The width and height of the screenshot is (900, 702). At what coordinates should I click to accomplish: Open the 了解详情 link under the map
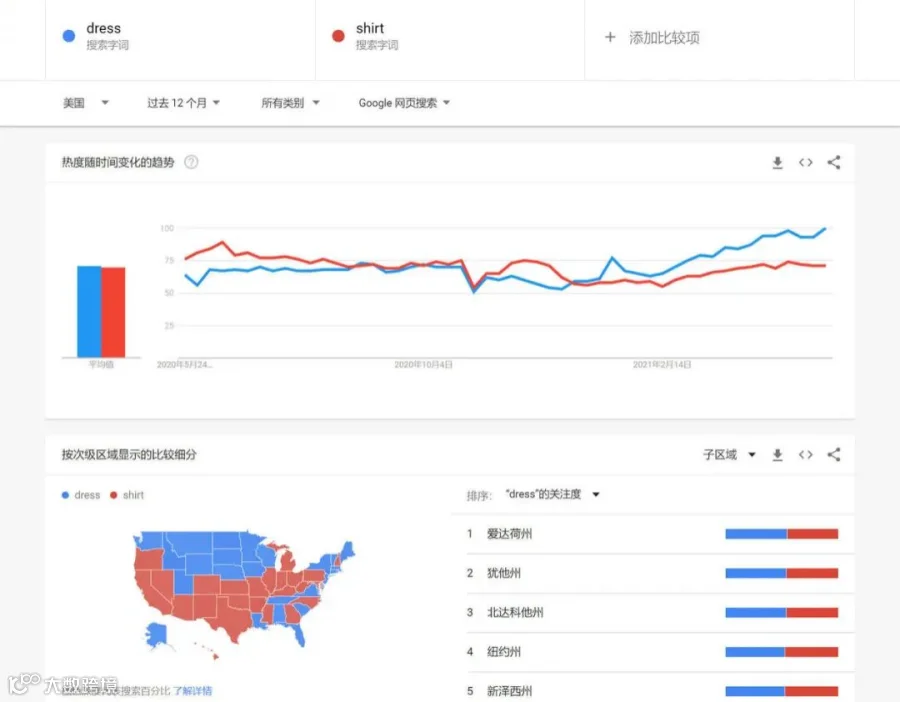193,691
